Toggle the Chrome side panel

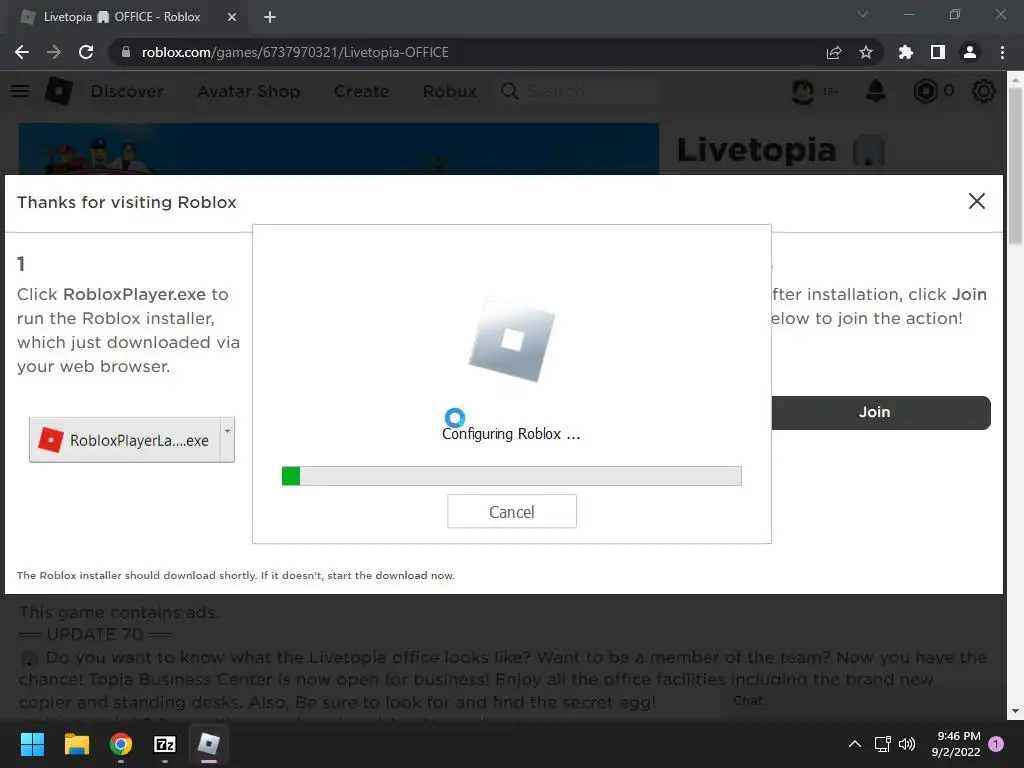click(x=938, y=52)
